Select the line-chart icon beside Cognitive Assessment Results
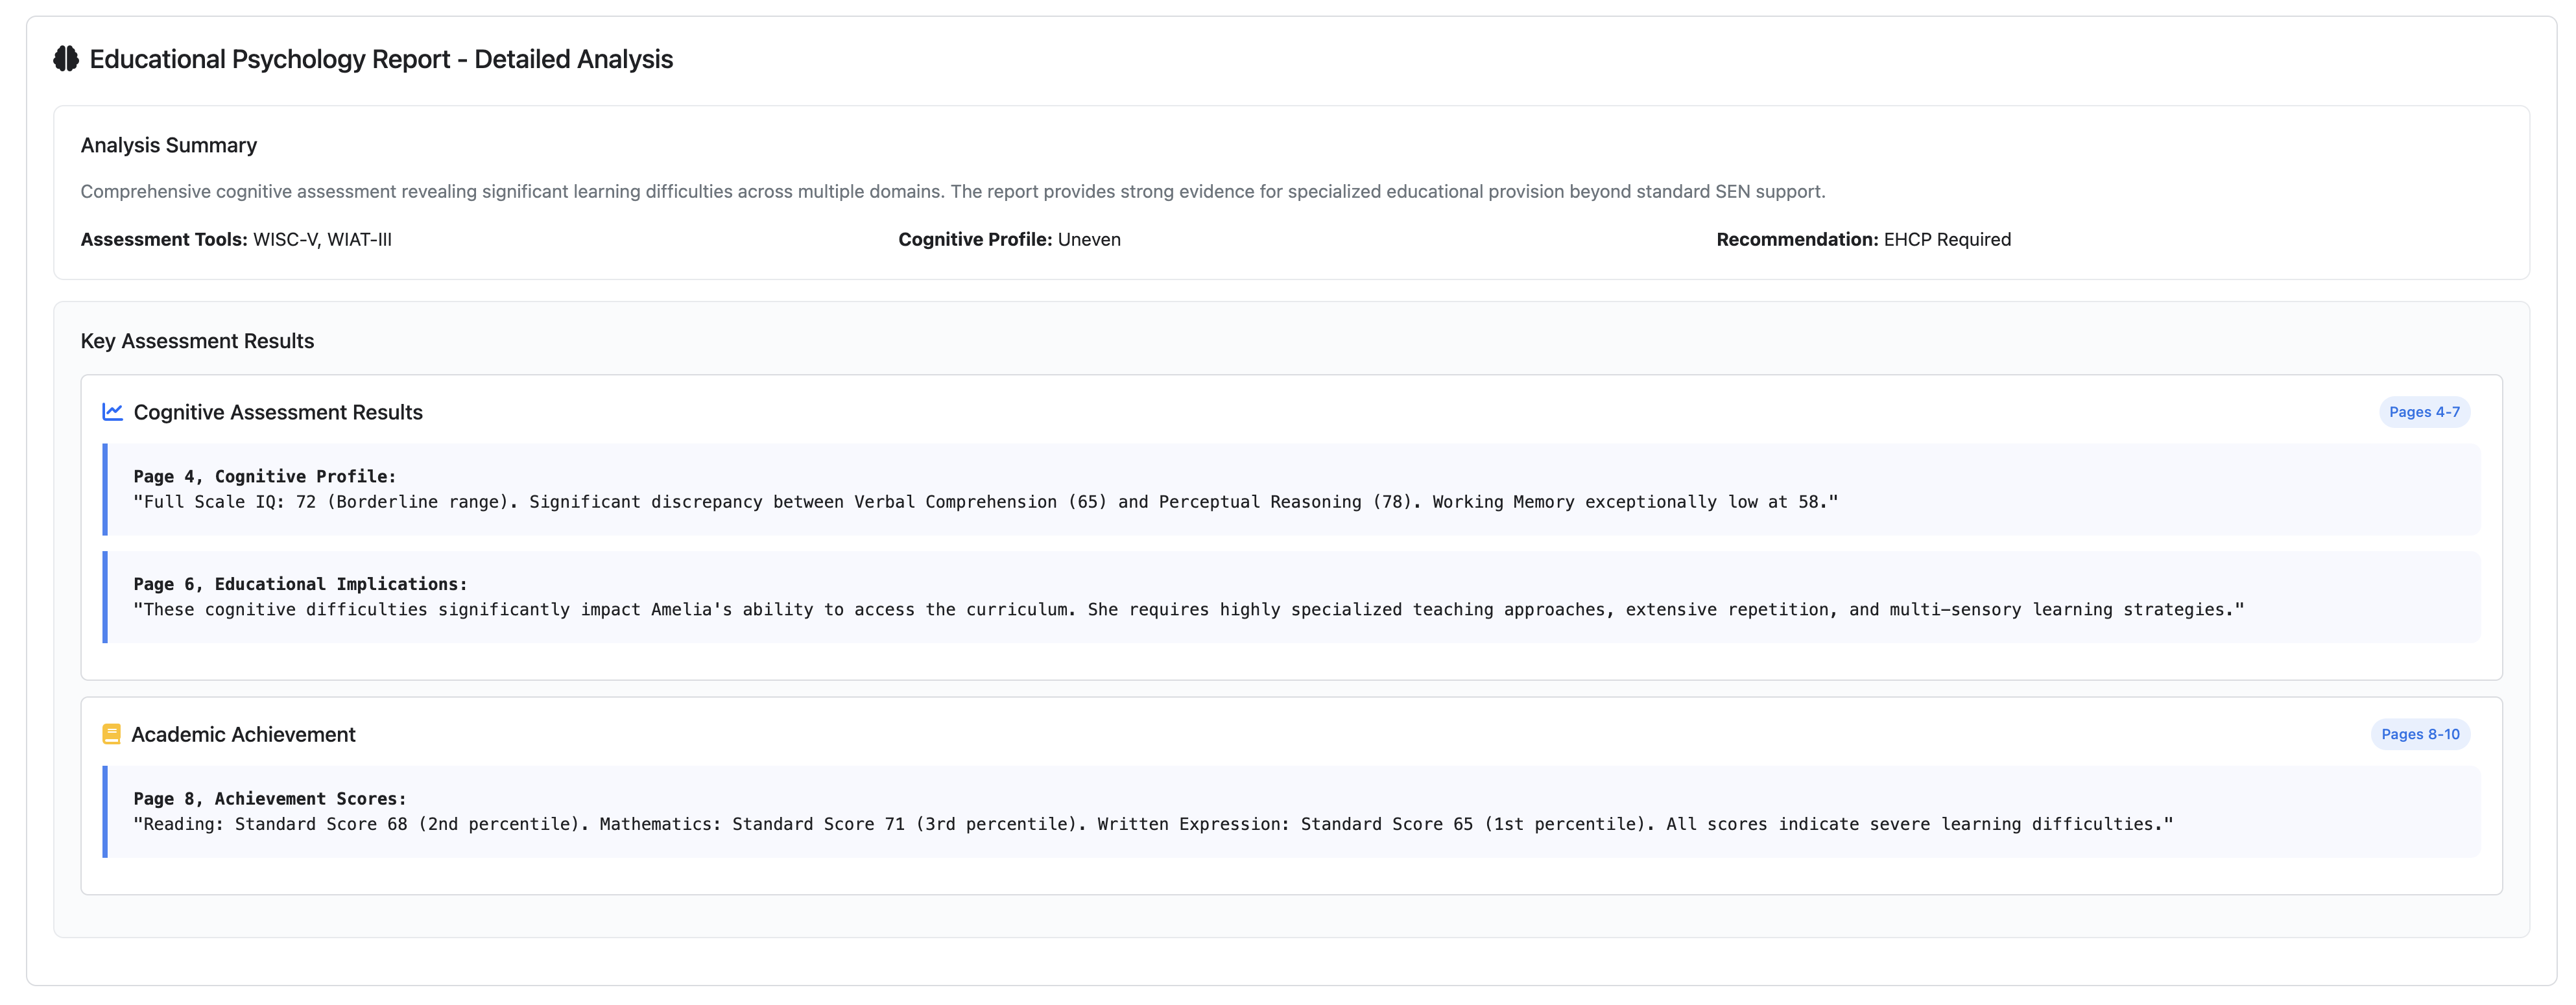 (112, 411)
